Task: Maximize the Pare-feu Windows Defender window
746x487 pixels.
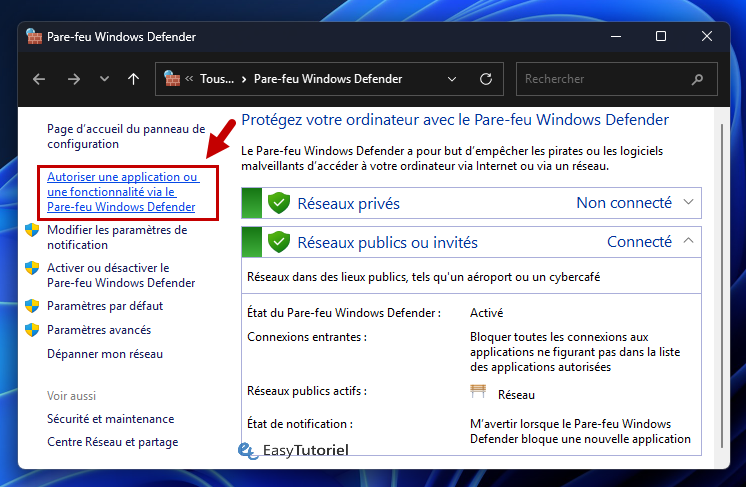Action: point(661,36)
